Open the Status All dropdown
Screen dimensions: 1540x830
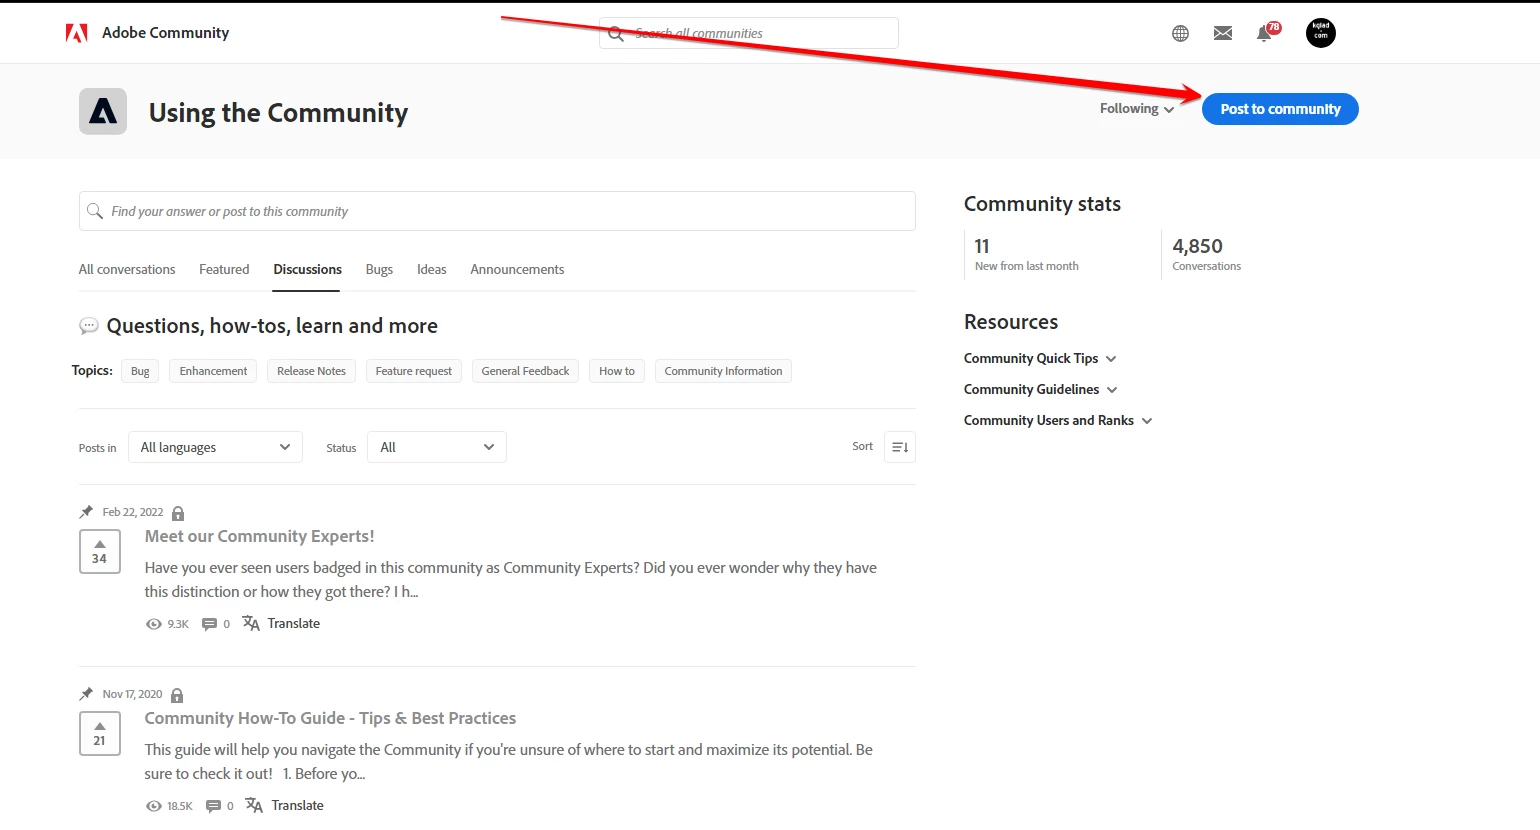(x=437, y=447)
